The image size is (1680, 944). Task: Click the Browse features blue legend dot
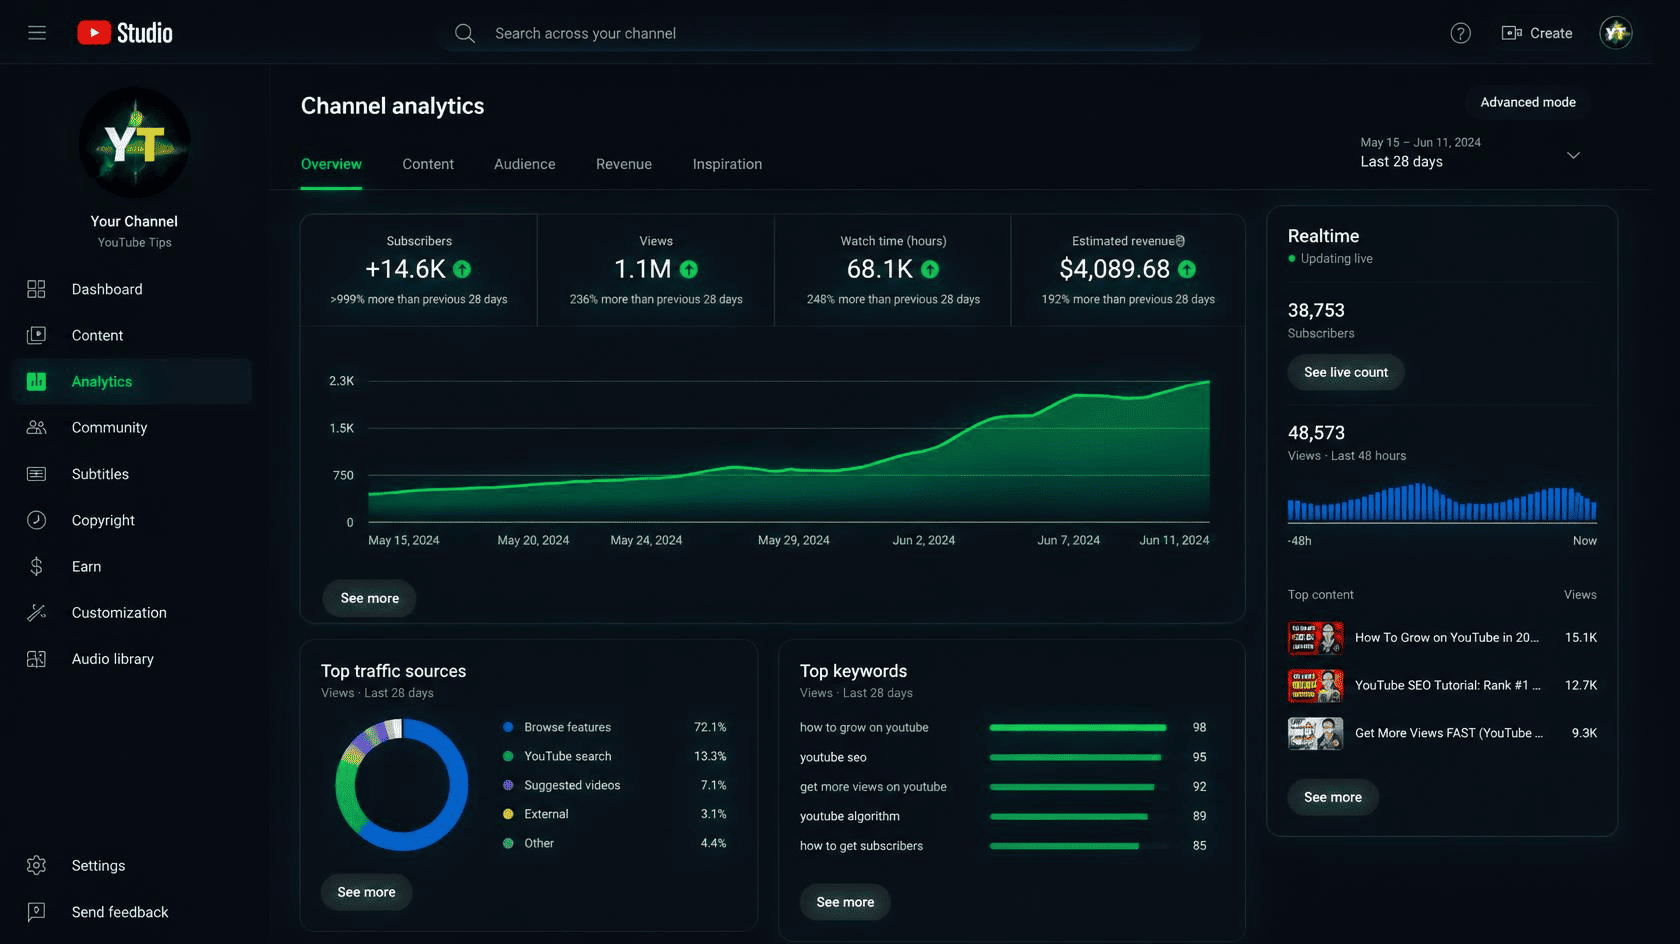(508, 727)
